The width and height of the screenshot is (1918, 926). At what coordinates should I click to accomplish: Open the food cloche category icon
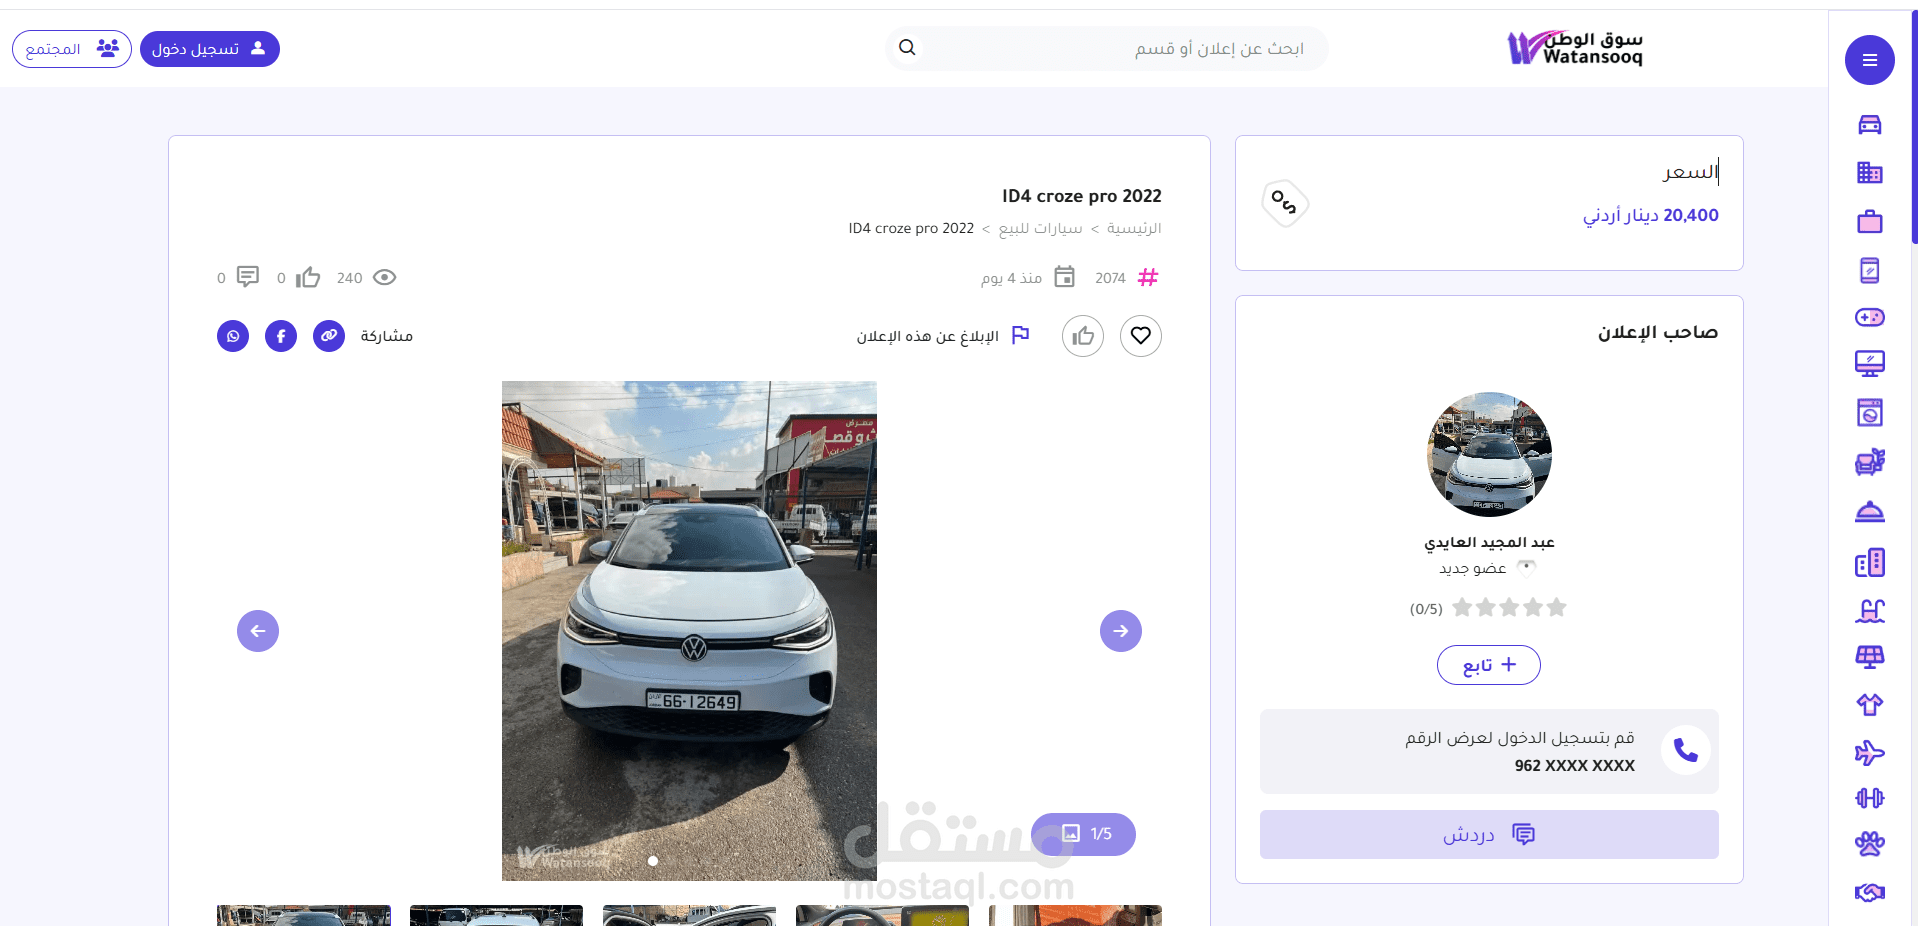click(1869, 511)
